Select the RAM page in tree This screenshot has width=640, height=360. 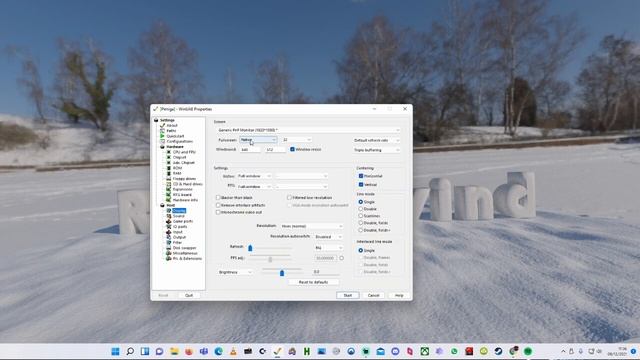tap(177, 173)
